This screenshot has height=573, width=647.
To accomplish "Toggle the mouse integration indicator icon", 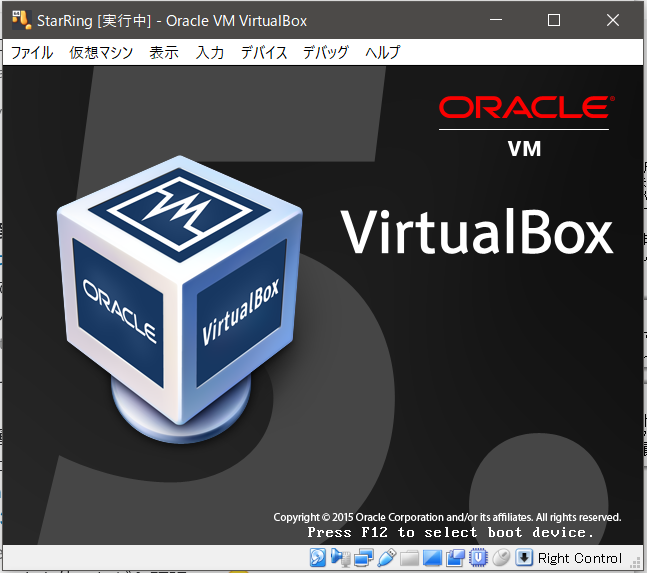I will [501, 557].
